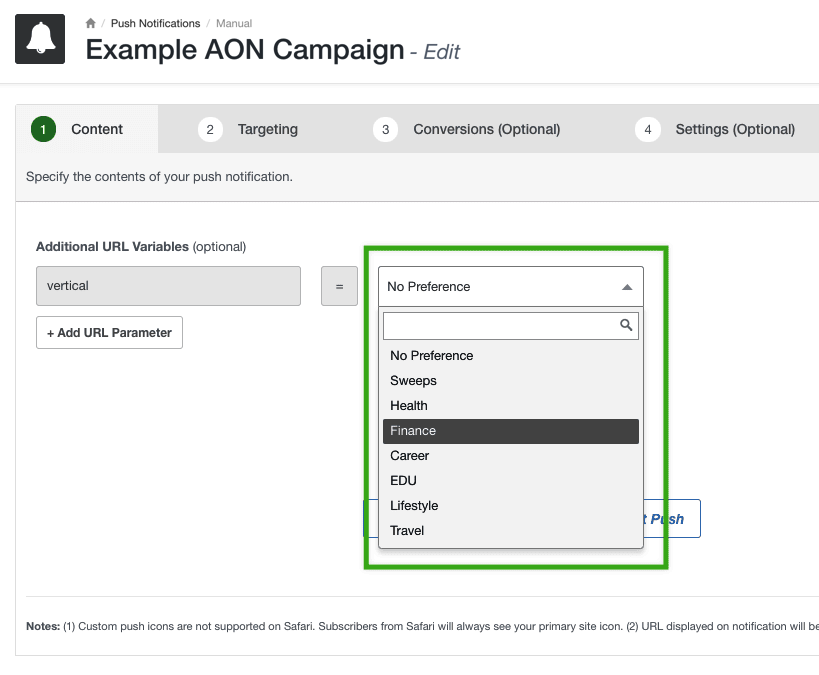Image resolution: width=819 pixels, height=675 pixels.
Task: Pick the Travel option
Action: pos(407,531)
